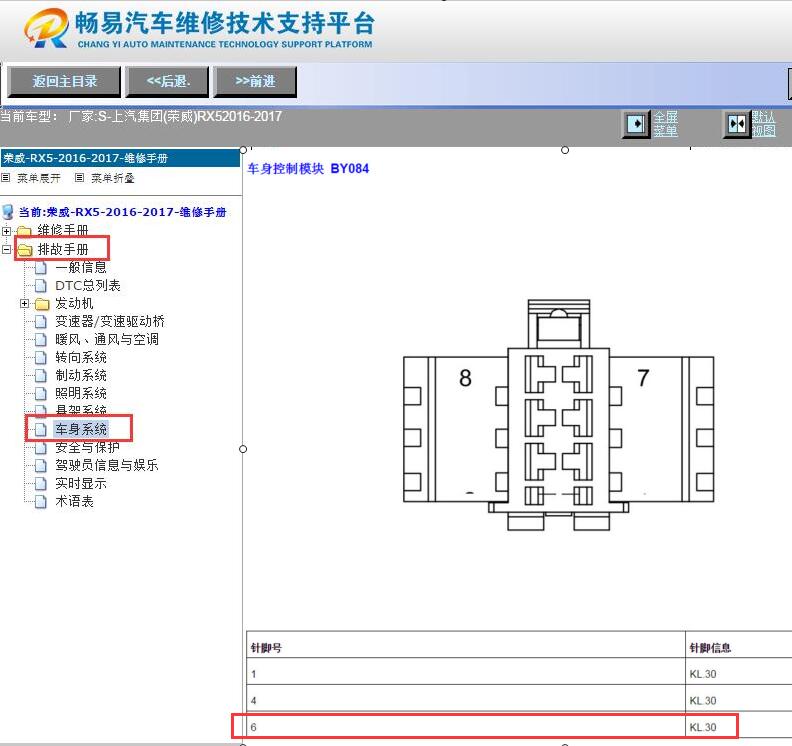Open the 一般信息 page
Screen dimensions: 792x746
pyautogui.click(x=81, y=267)
